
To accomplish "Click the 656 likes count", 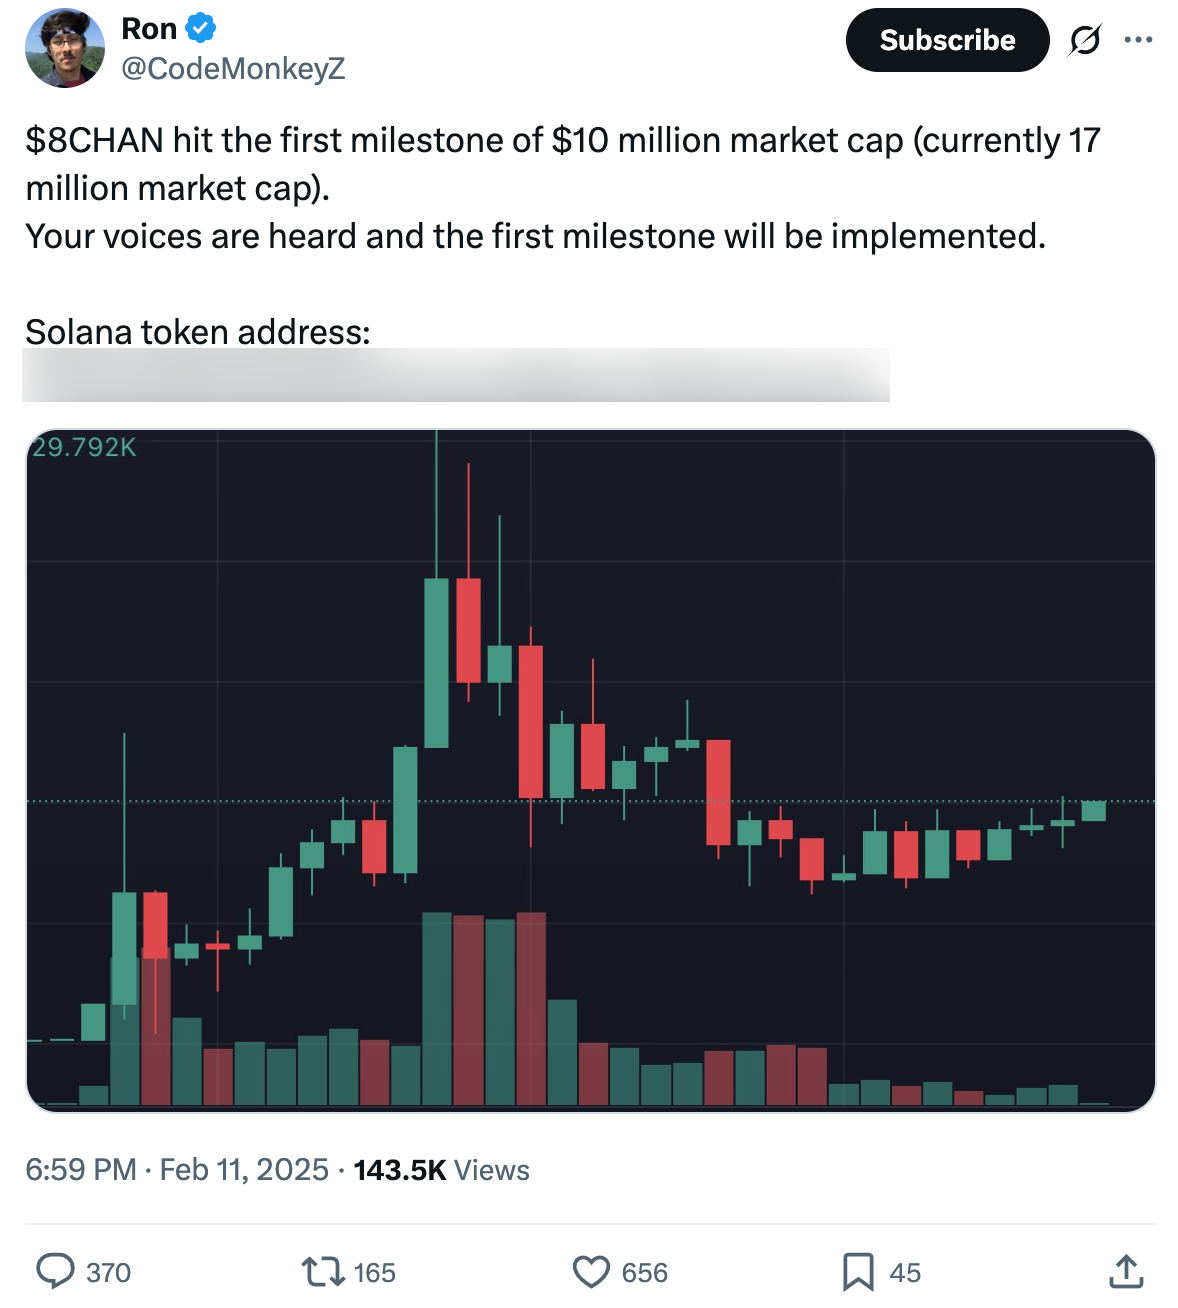I will click(x=644, y=1272).
